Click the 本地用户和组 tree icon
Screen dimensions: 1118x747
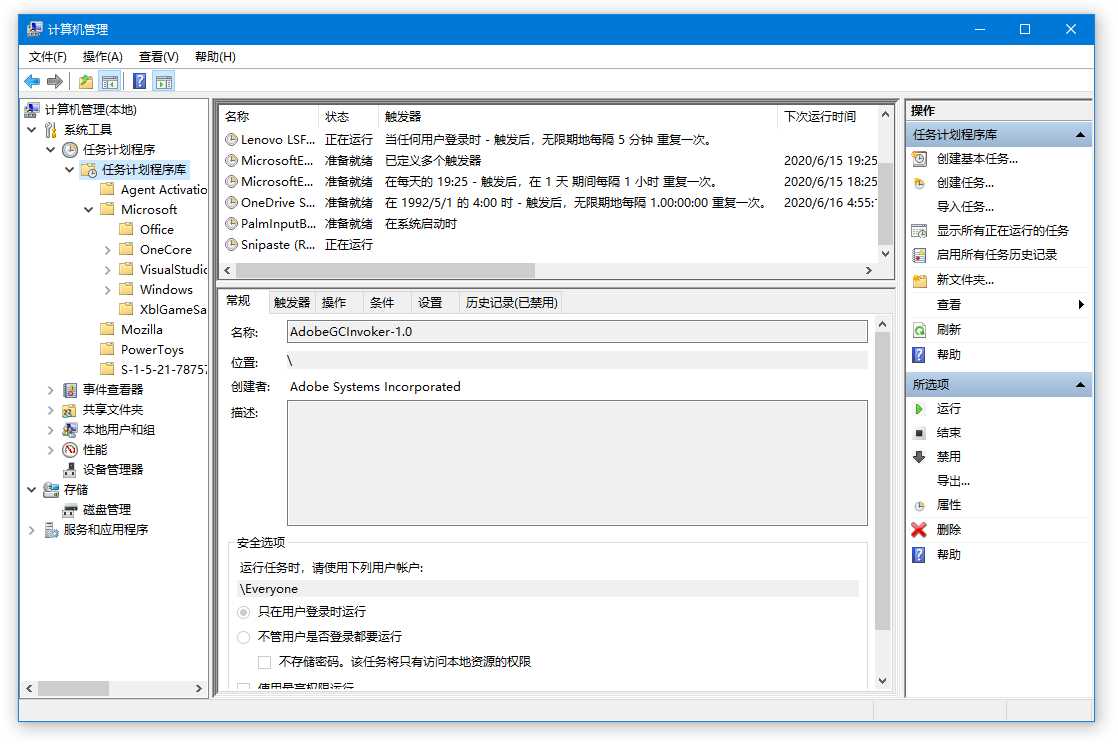(x=70, y=430)
